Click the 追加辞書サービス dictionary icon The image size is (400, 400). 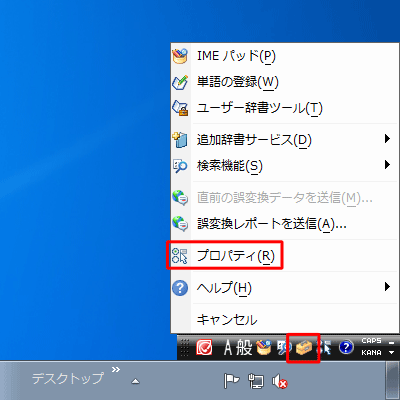click(180, 140)
